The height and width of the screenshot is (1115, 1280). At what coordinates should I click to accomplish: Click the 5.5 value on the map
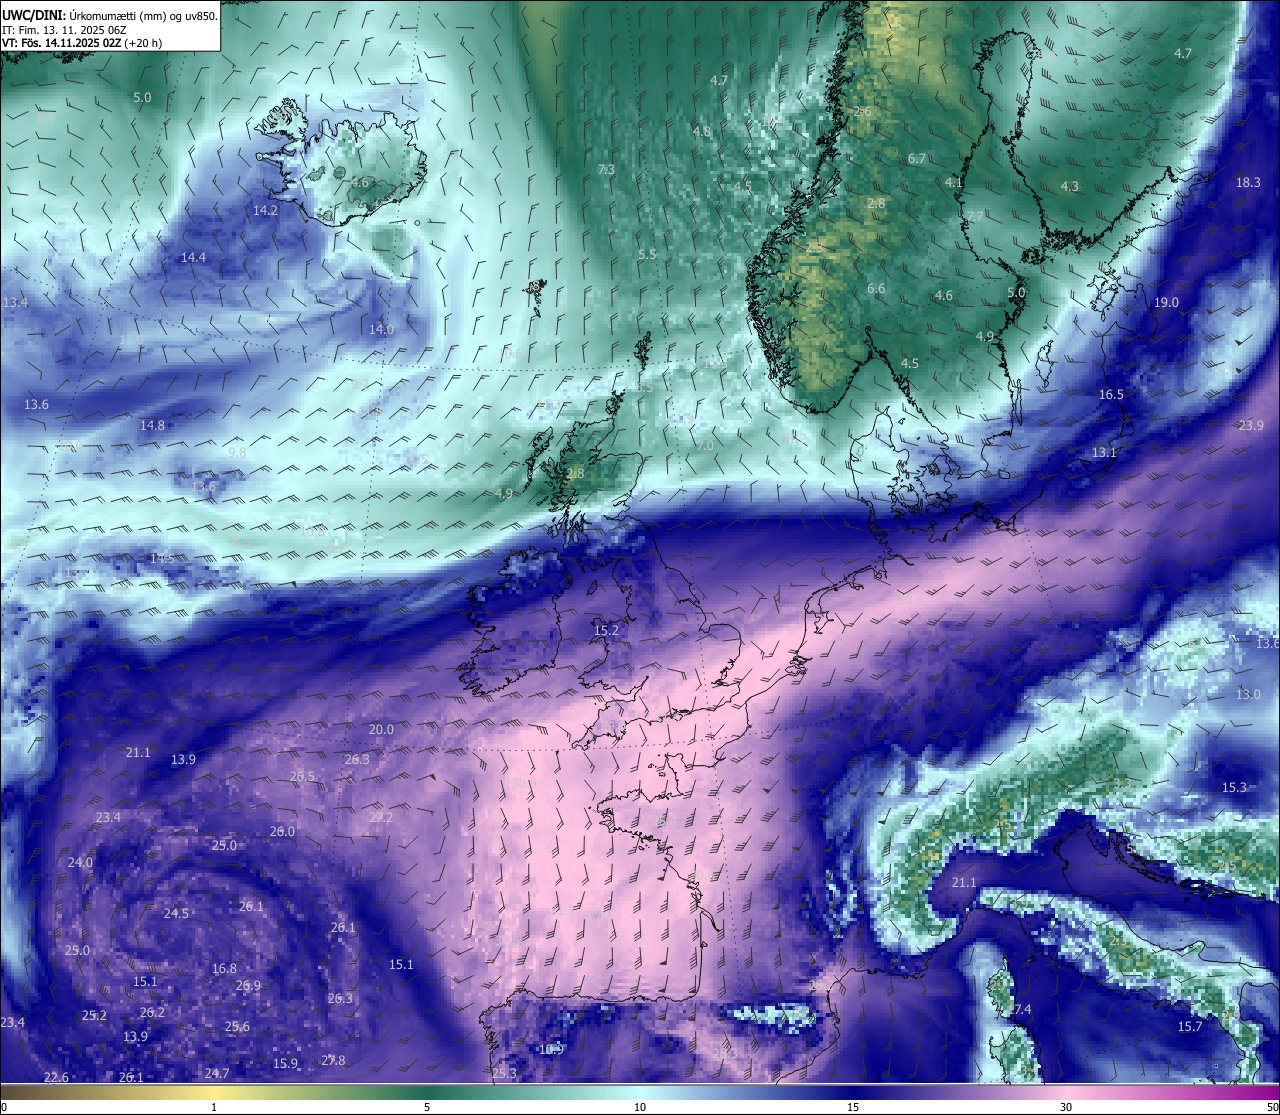[647, 255]
